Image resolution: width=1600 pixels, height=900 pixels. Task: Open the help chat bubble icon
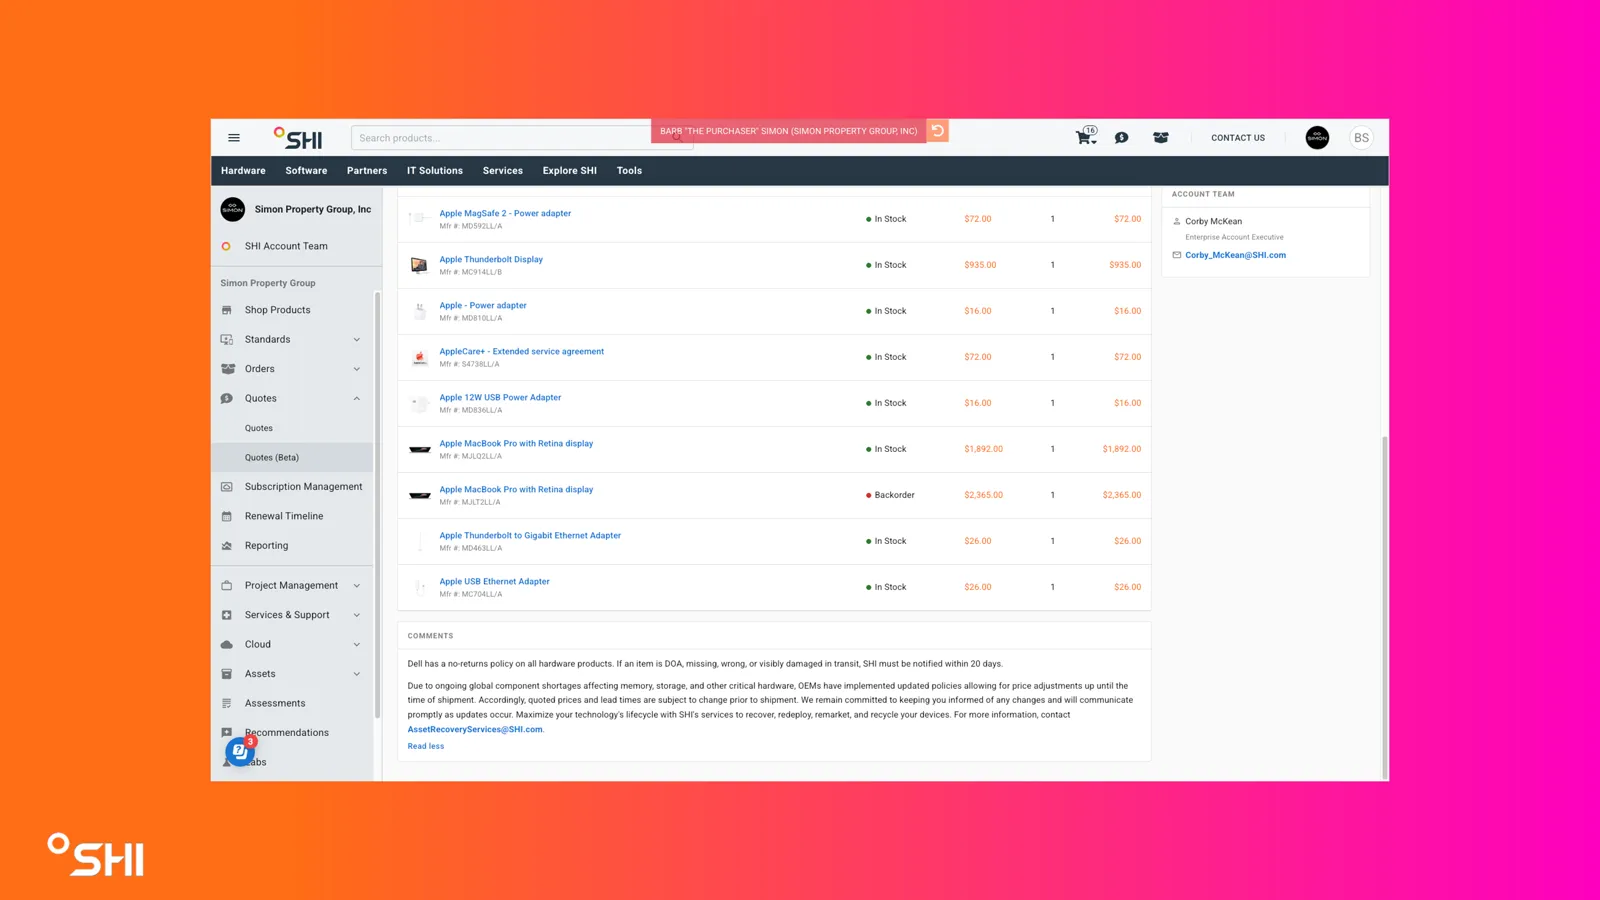(x=240, y=750)
